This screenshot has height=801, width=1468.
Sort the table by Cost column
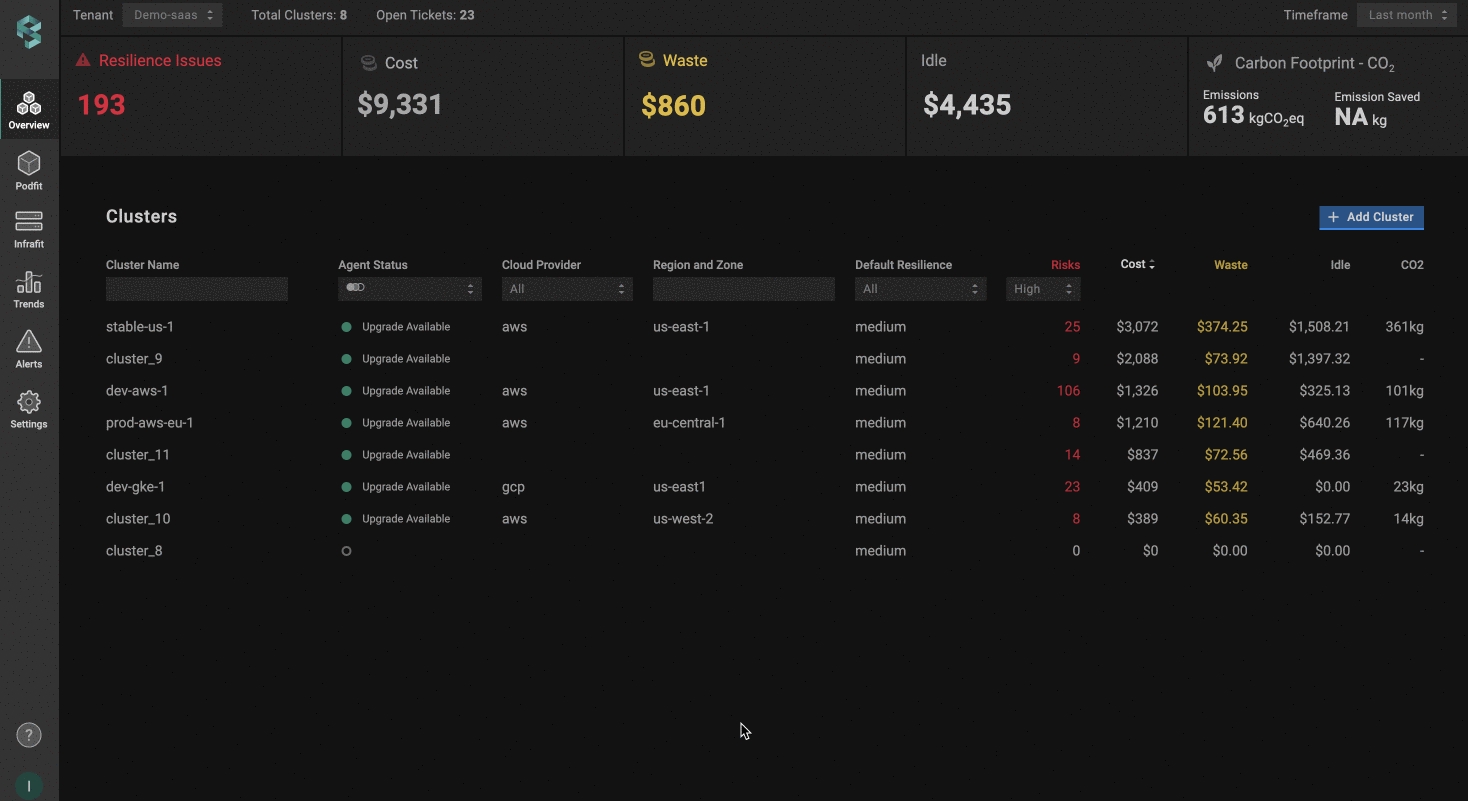click(1137, 265)
